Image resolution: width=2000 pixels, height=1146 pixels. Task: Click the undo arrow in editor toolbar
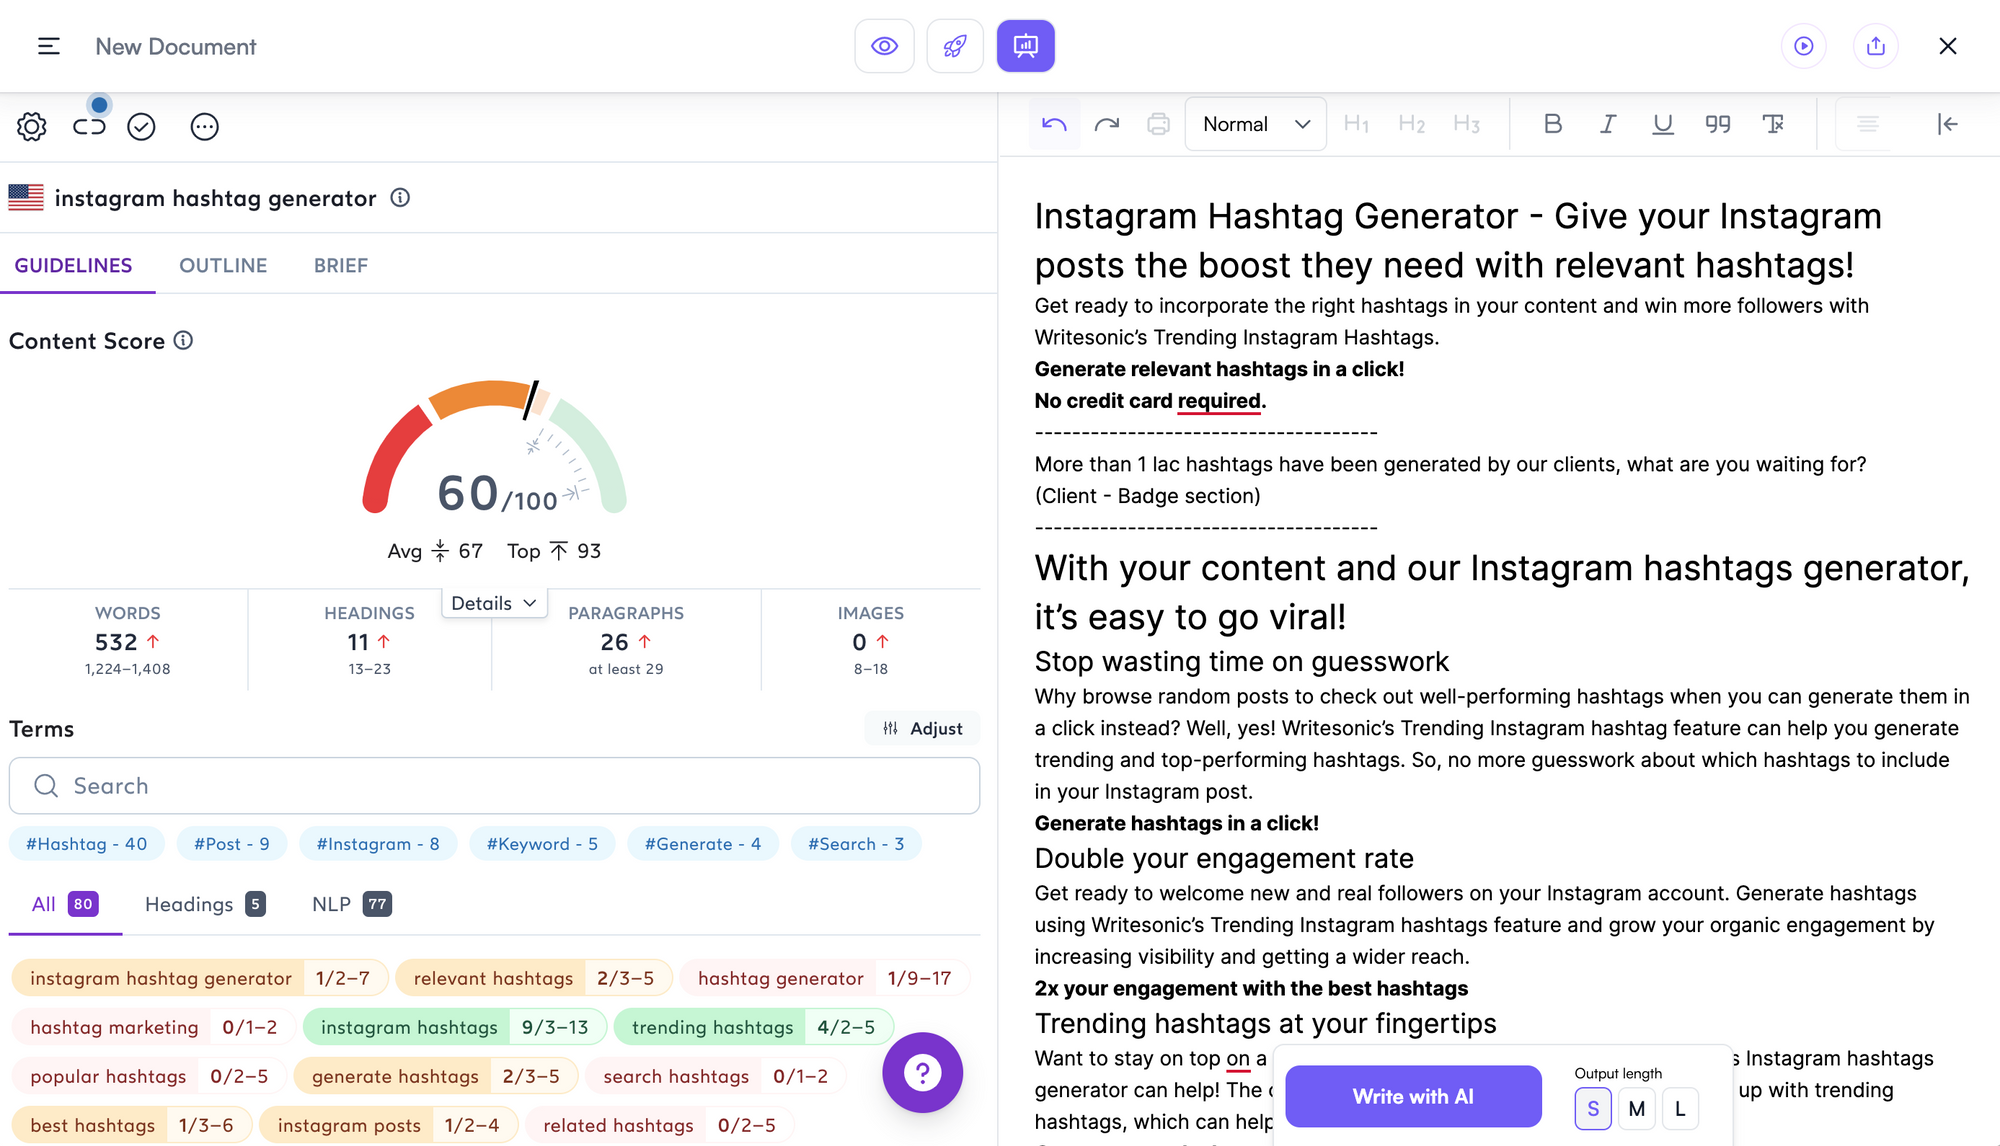(1054, 124)
